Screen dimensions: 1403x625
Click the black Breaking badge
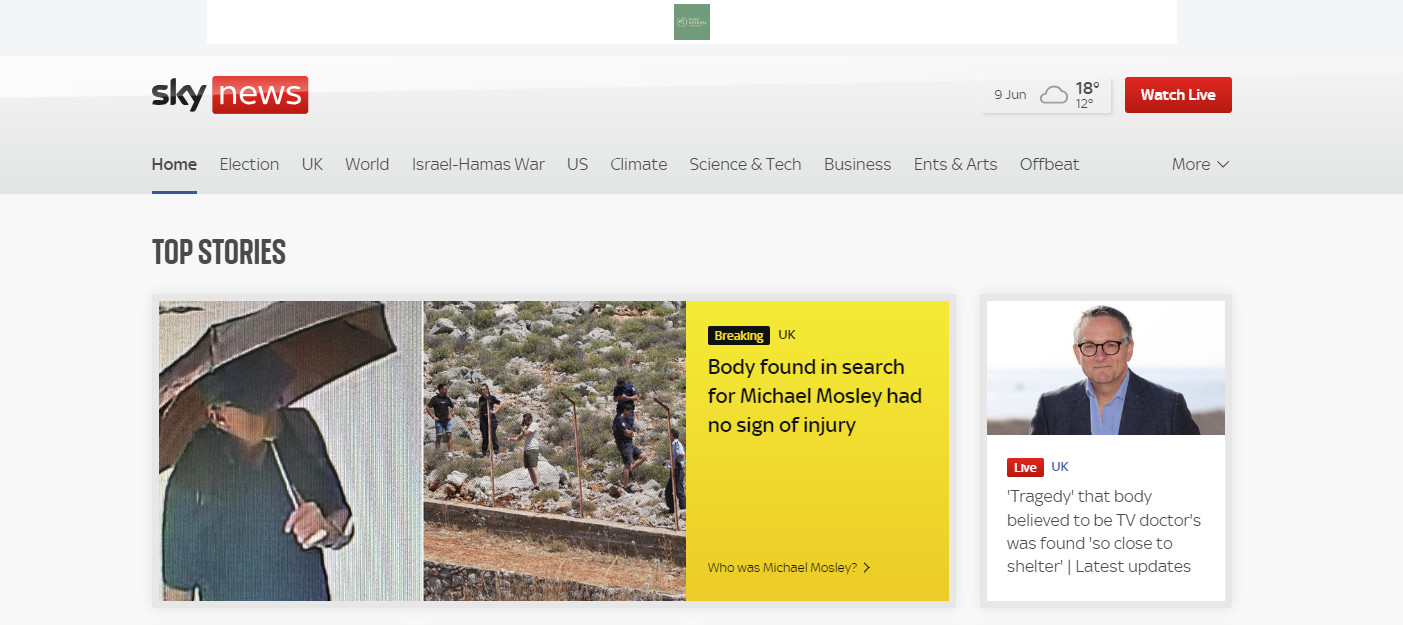(738, 336)
